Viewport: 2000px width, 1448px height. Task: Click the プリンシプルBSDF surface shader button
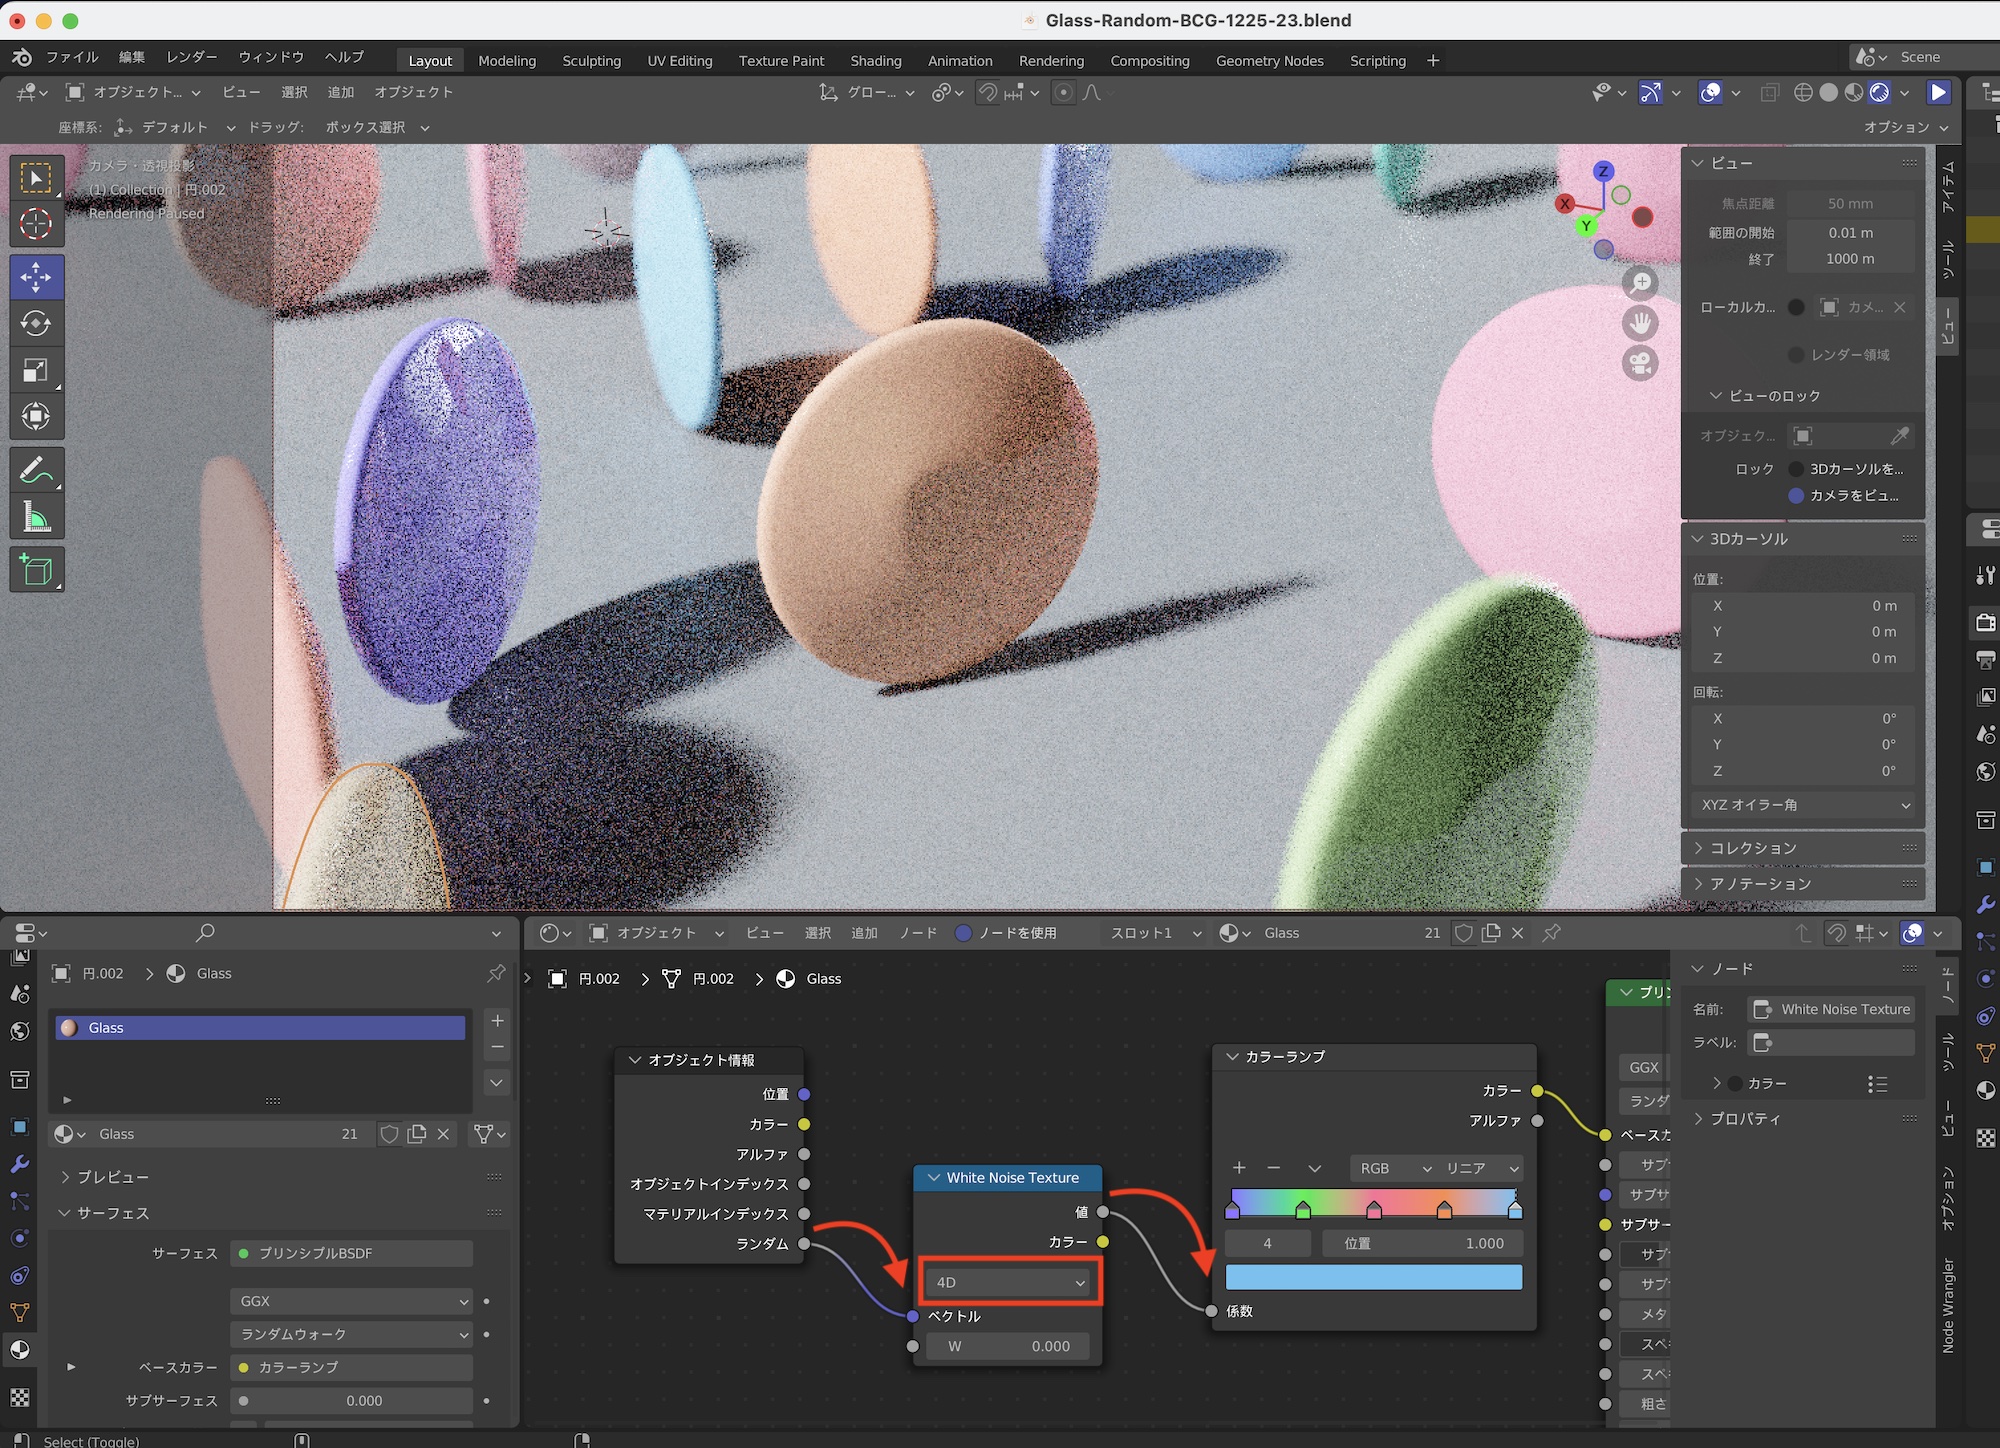click(x=352, y=1253)
